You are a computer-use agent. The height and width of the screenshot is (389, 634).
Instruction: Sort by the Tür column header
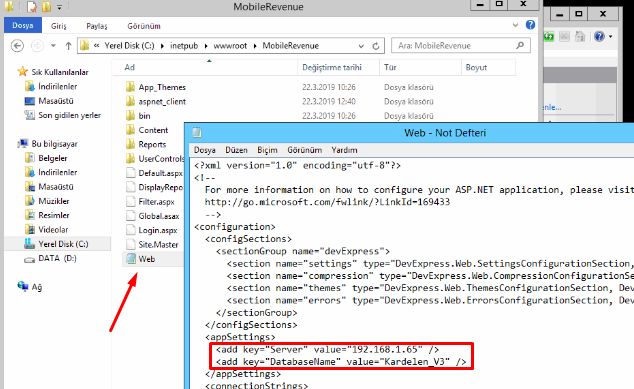tap(390, 67)
